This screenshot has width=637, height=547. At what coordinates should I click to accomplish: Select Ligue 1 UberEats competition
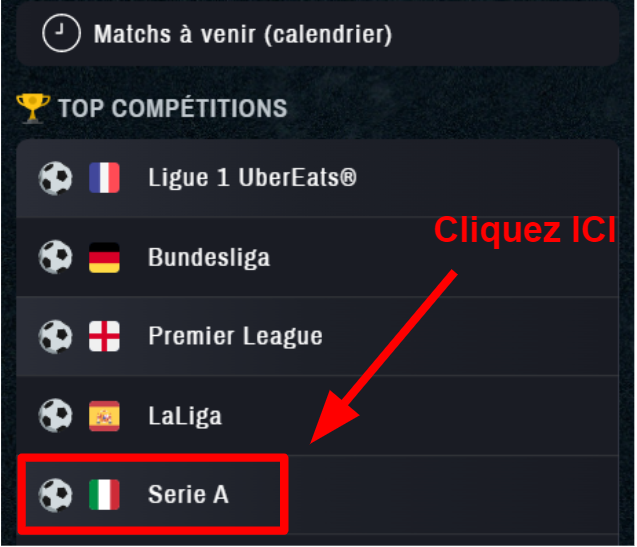click(x=252, y=179)
